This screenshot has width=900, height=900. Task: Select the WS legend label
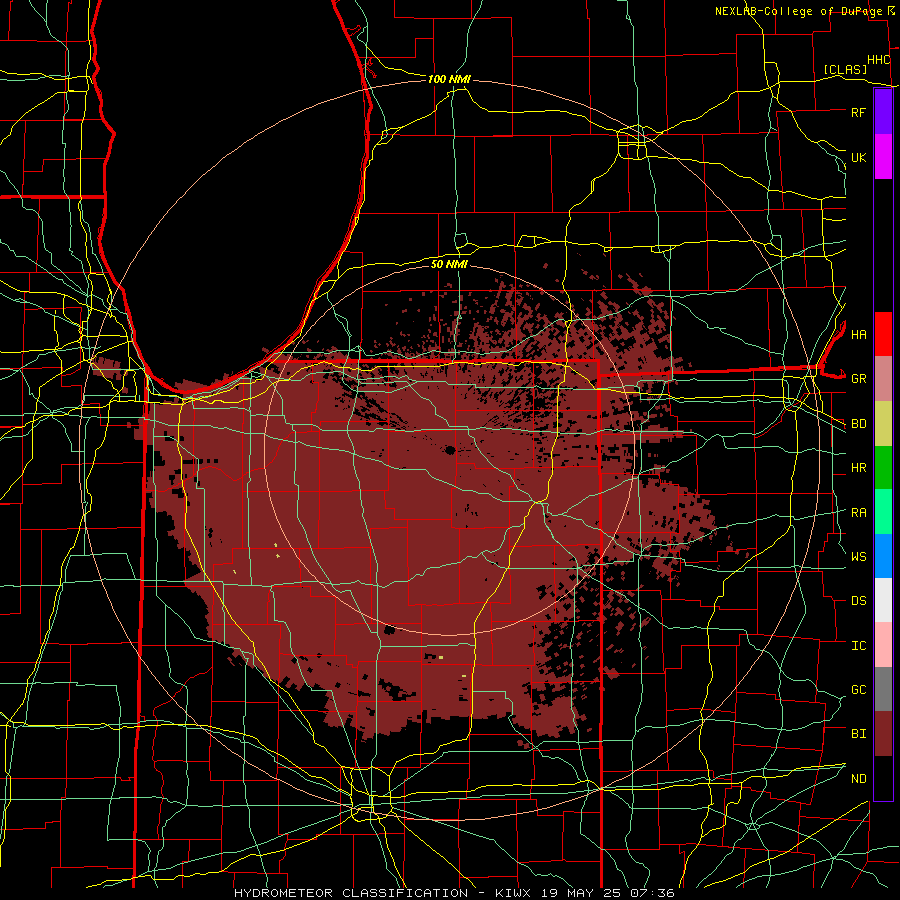859,556
